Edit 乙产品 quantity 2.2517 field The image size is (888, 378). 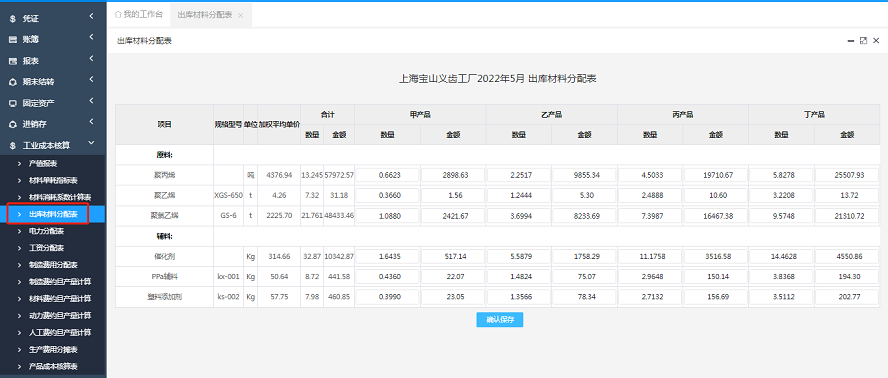pos(519,175)
